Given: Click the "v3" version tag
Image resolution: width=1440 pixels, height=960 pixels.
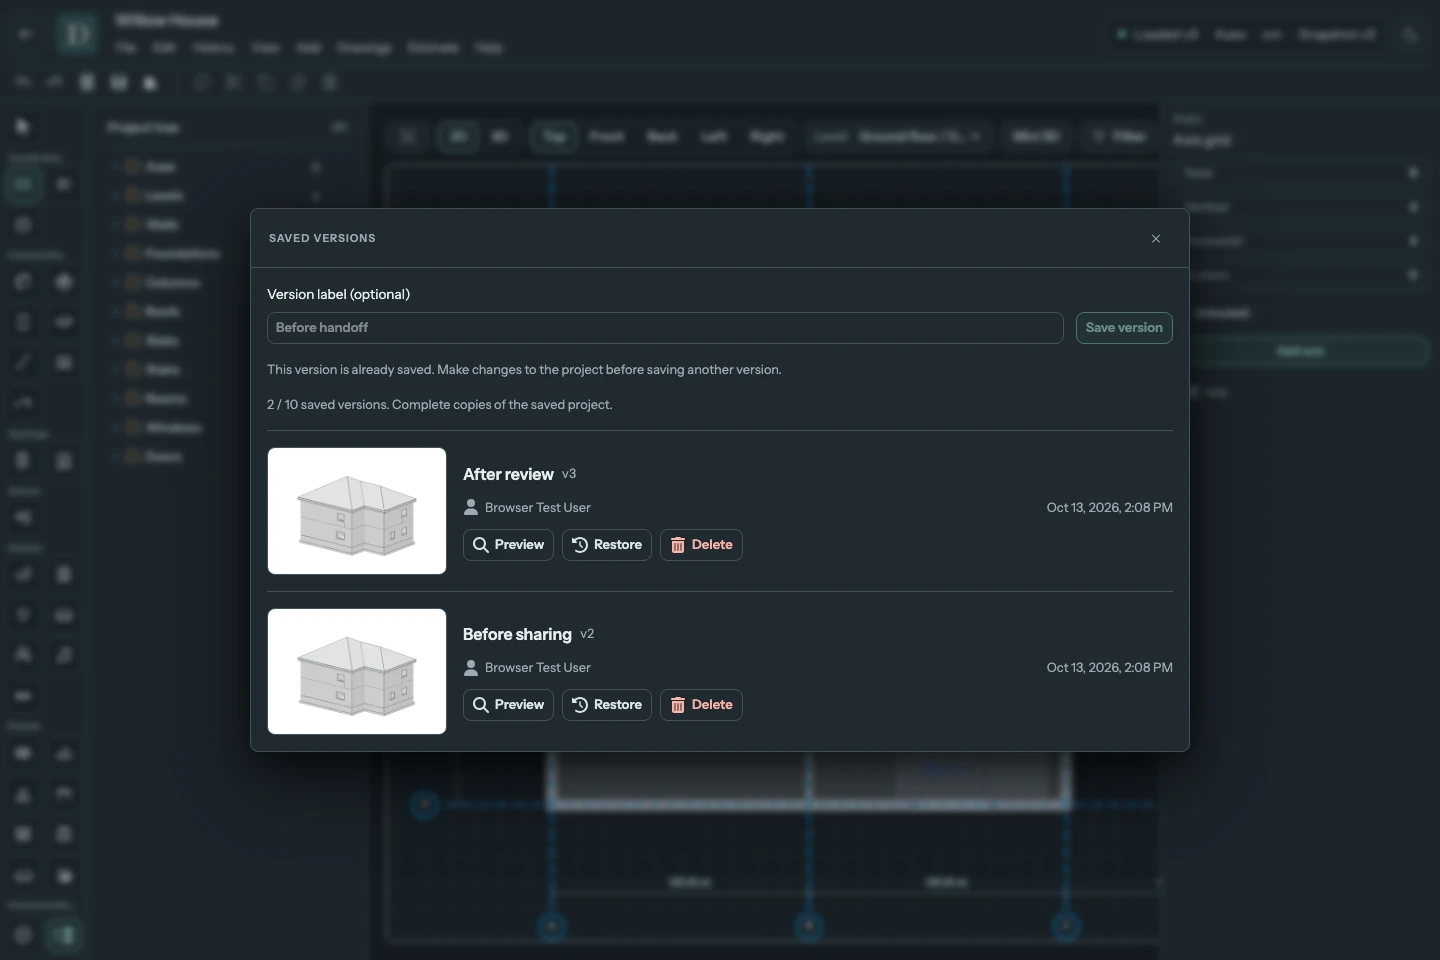Looking at the screenshot, I should tap(569, 474).
